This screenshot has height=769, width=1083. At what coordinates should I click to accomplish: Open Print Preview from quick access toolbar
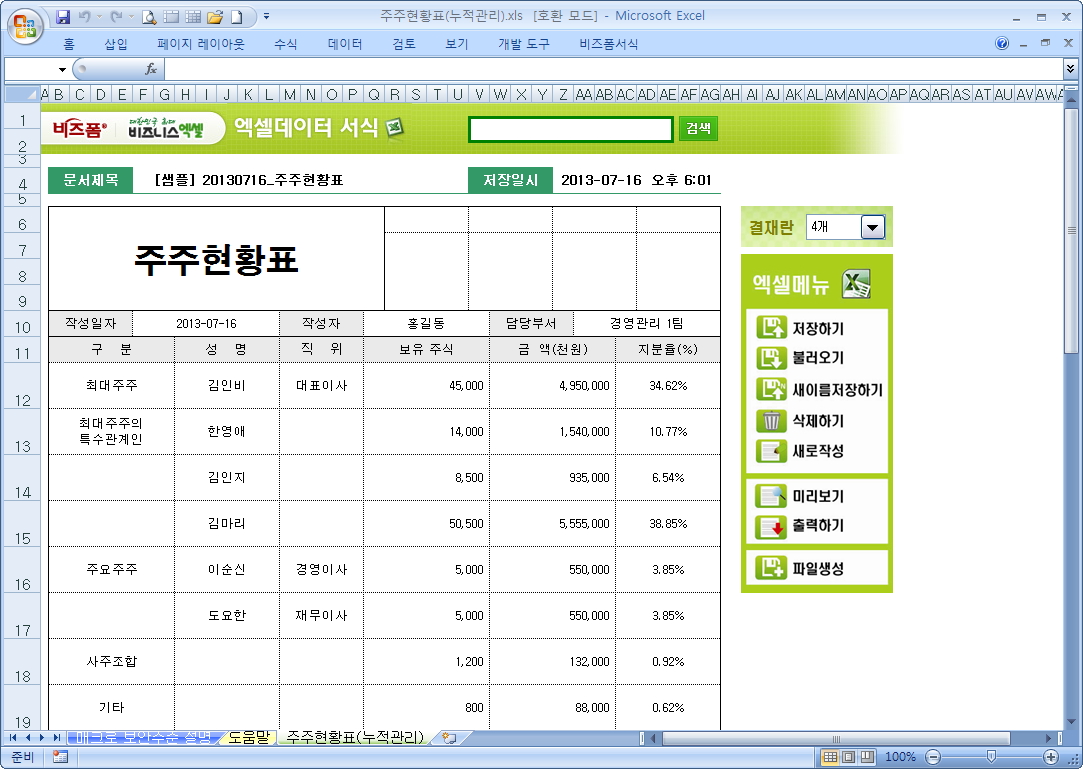coord(149,17)
